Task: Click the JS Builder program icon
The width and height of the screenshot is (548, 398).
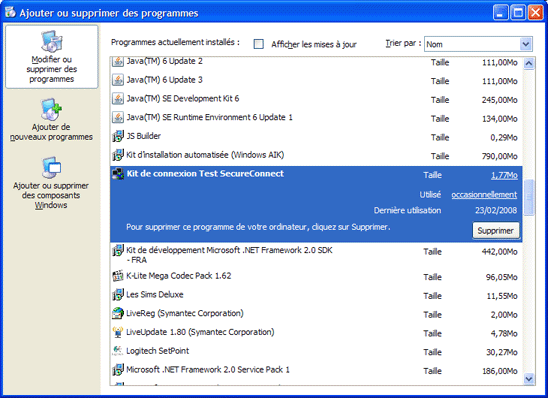Action: (118, 136)
